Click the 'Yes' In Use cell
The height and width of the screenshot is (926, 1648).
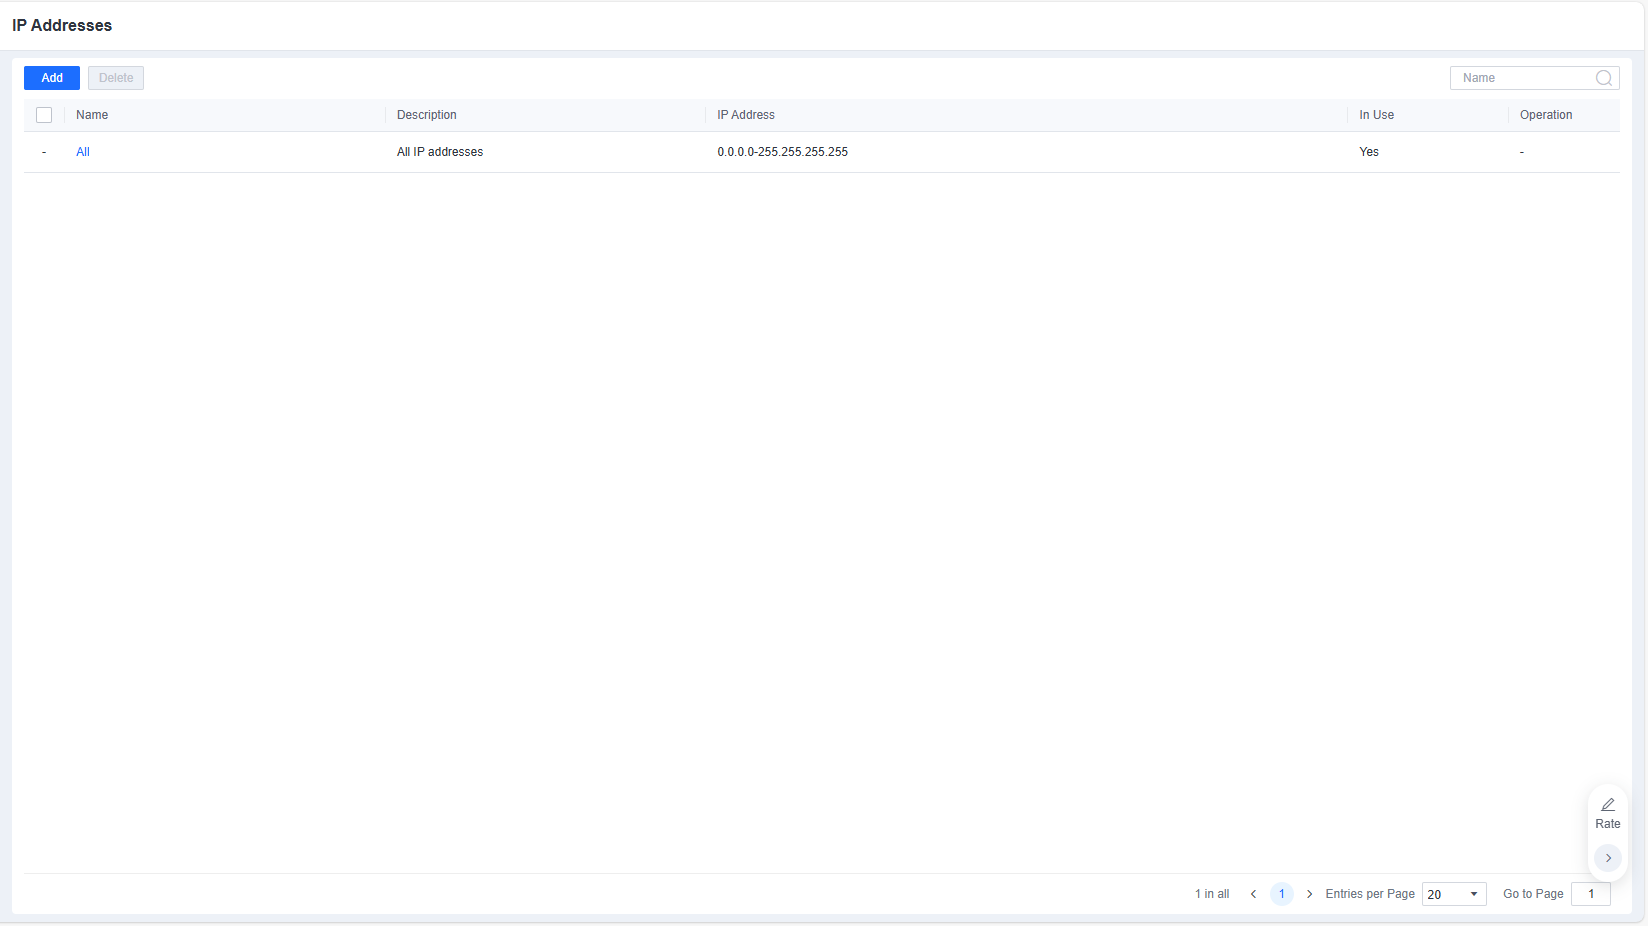point(1369,152)
